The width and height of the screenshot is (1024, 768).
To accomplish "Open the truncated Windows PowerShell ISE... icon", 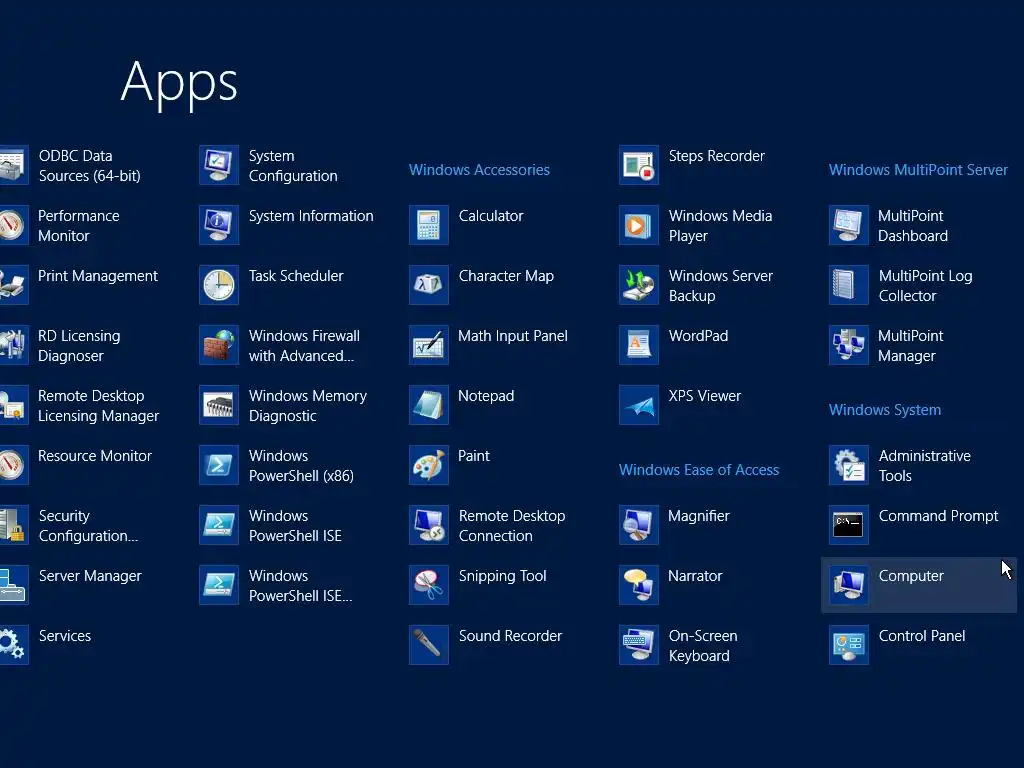I will click(219, 585).
